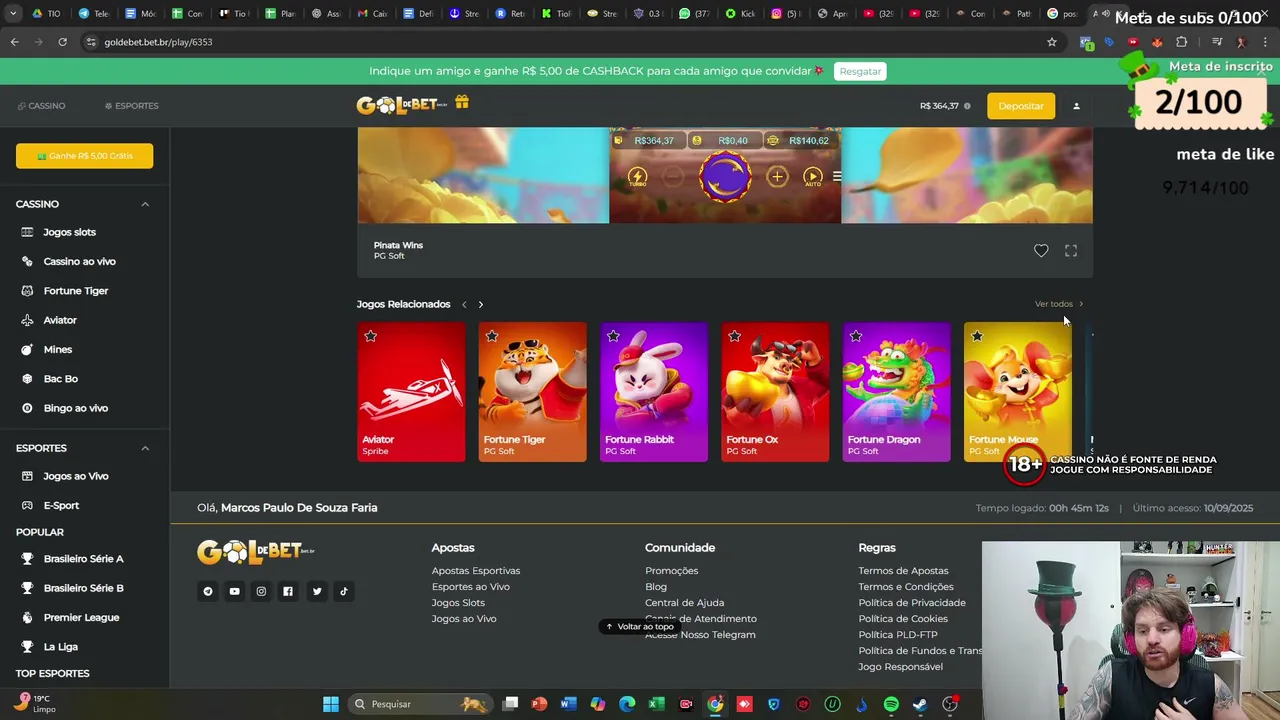
Task: Open the user profile icon in header
Action: coord(1076,106)
